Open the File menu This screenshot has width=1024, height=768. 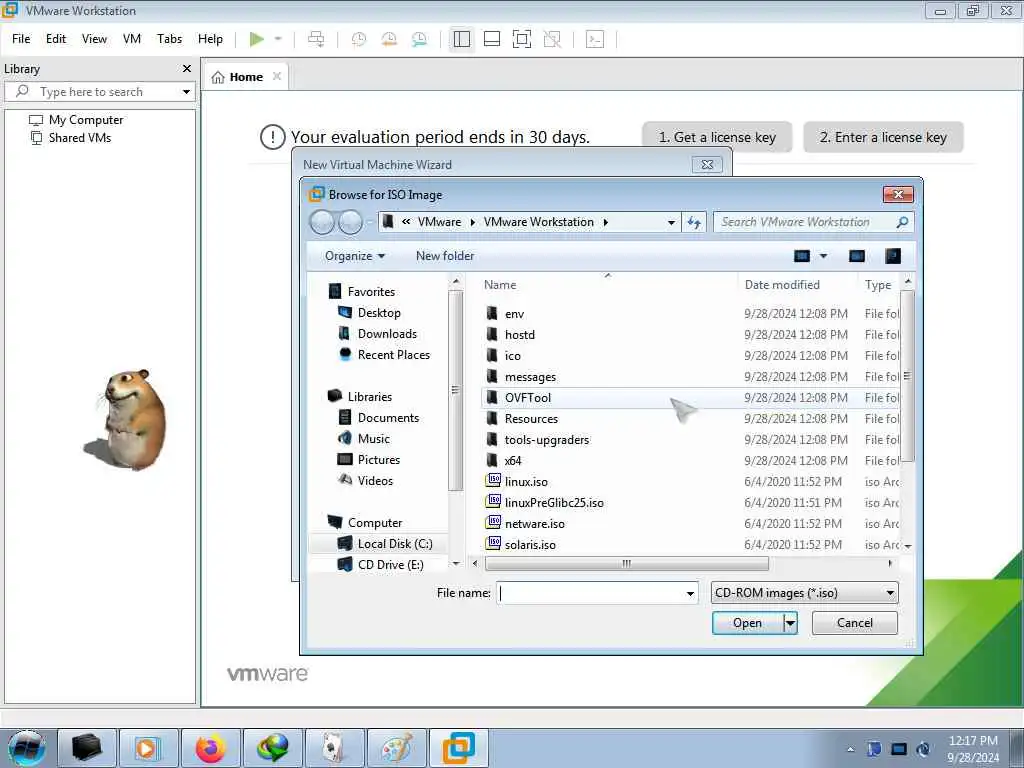tap(21, 39)
